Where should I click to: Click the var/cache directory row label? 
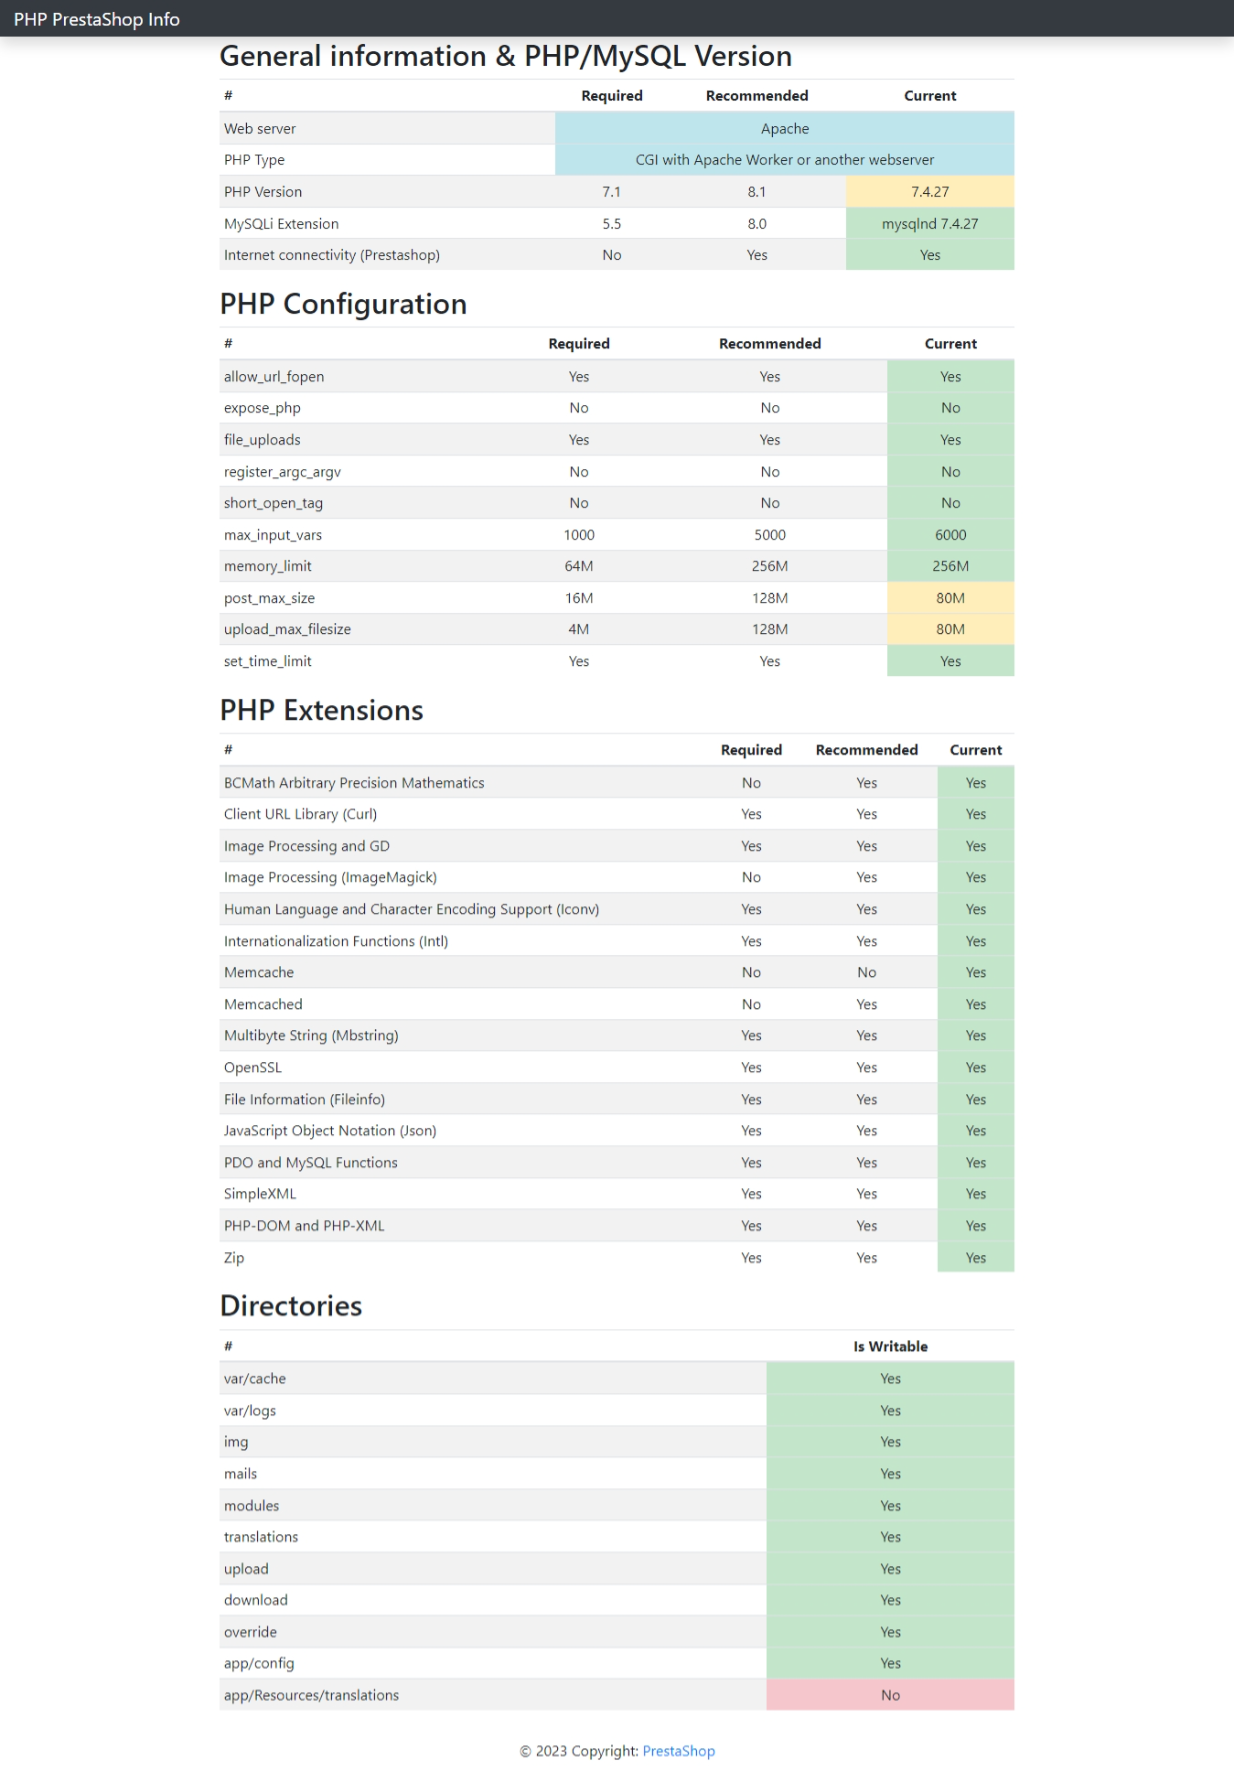[x=255, y=1379]
